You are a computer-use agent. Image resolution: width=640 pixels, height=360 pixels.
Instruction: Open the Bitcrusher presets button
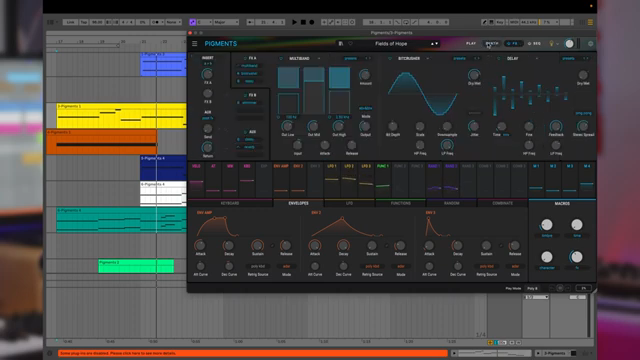pos(460,58)
